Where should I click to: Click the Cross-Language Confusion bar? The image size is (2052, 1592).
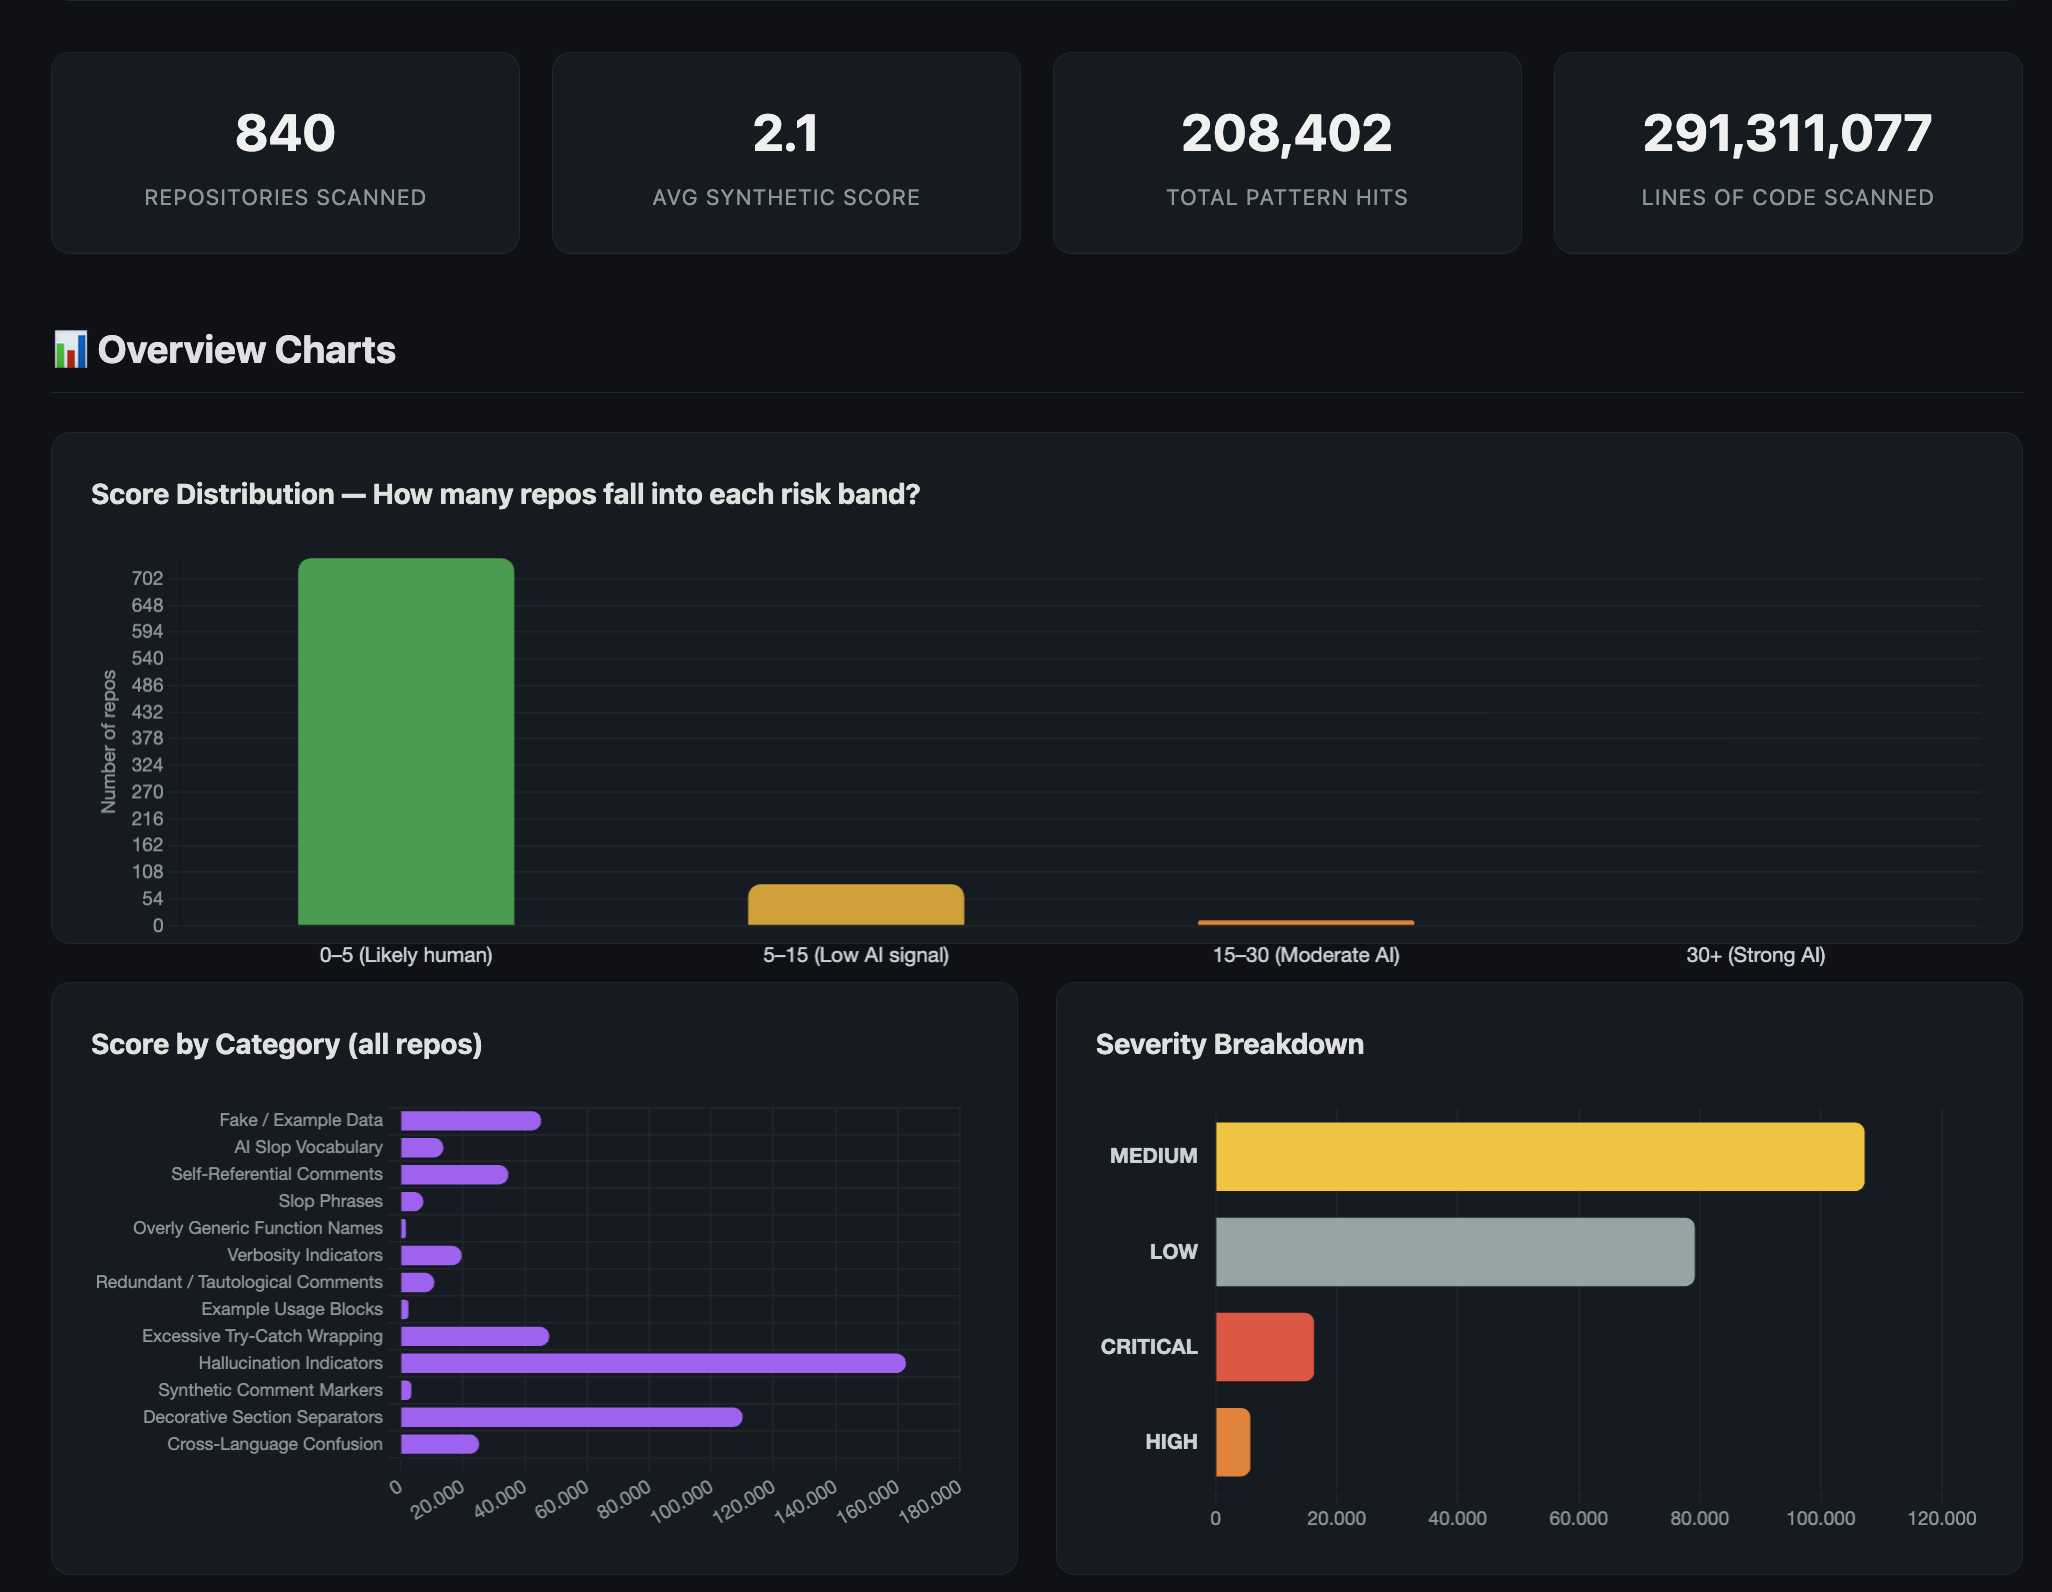[440, 1445]
